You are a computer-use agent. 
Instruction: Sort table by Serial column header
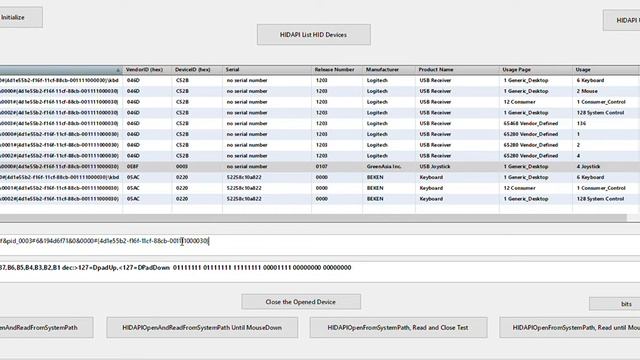point(267,70)
